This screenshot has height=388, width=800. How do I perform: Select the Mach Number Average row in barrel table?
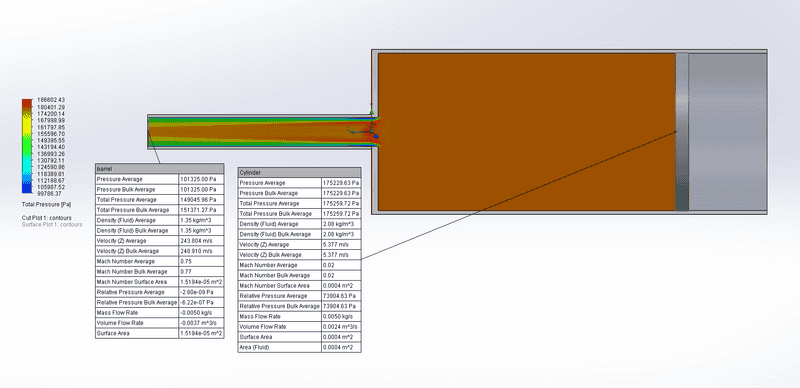point(159,261)
